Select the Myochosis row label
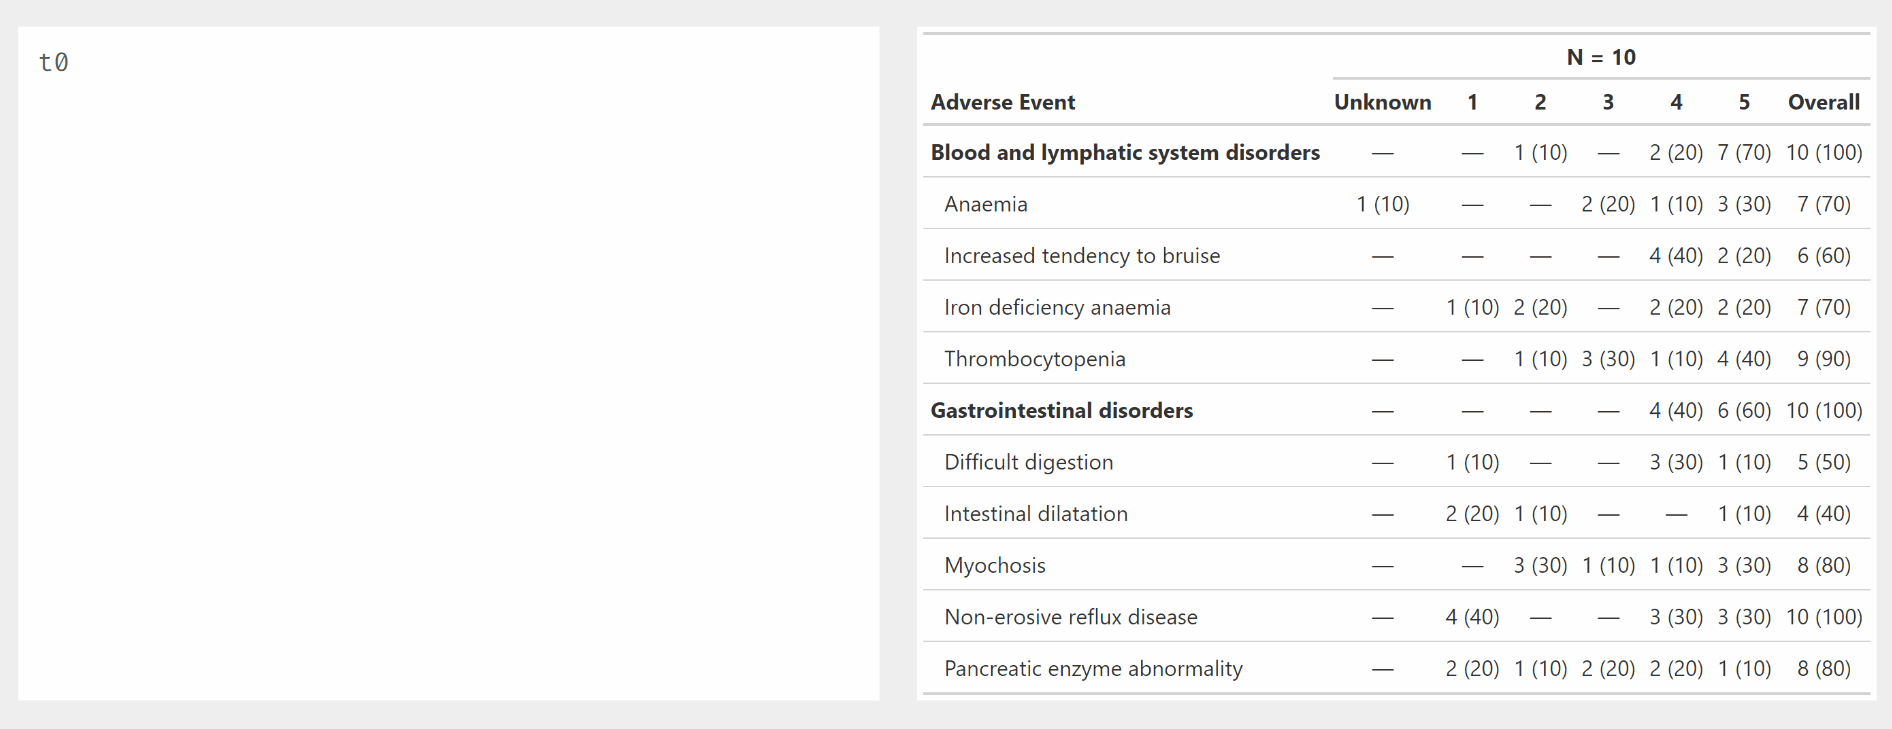 [994, 566]
